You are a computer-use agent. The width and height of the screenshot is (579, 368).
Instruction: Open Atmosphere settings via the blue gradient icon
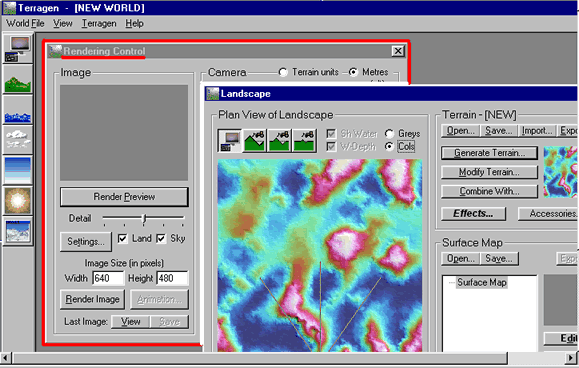(17, 170)
